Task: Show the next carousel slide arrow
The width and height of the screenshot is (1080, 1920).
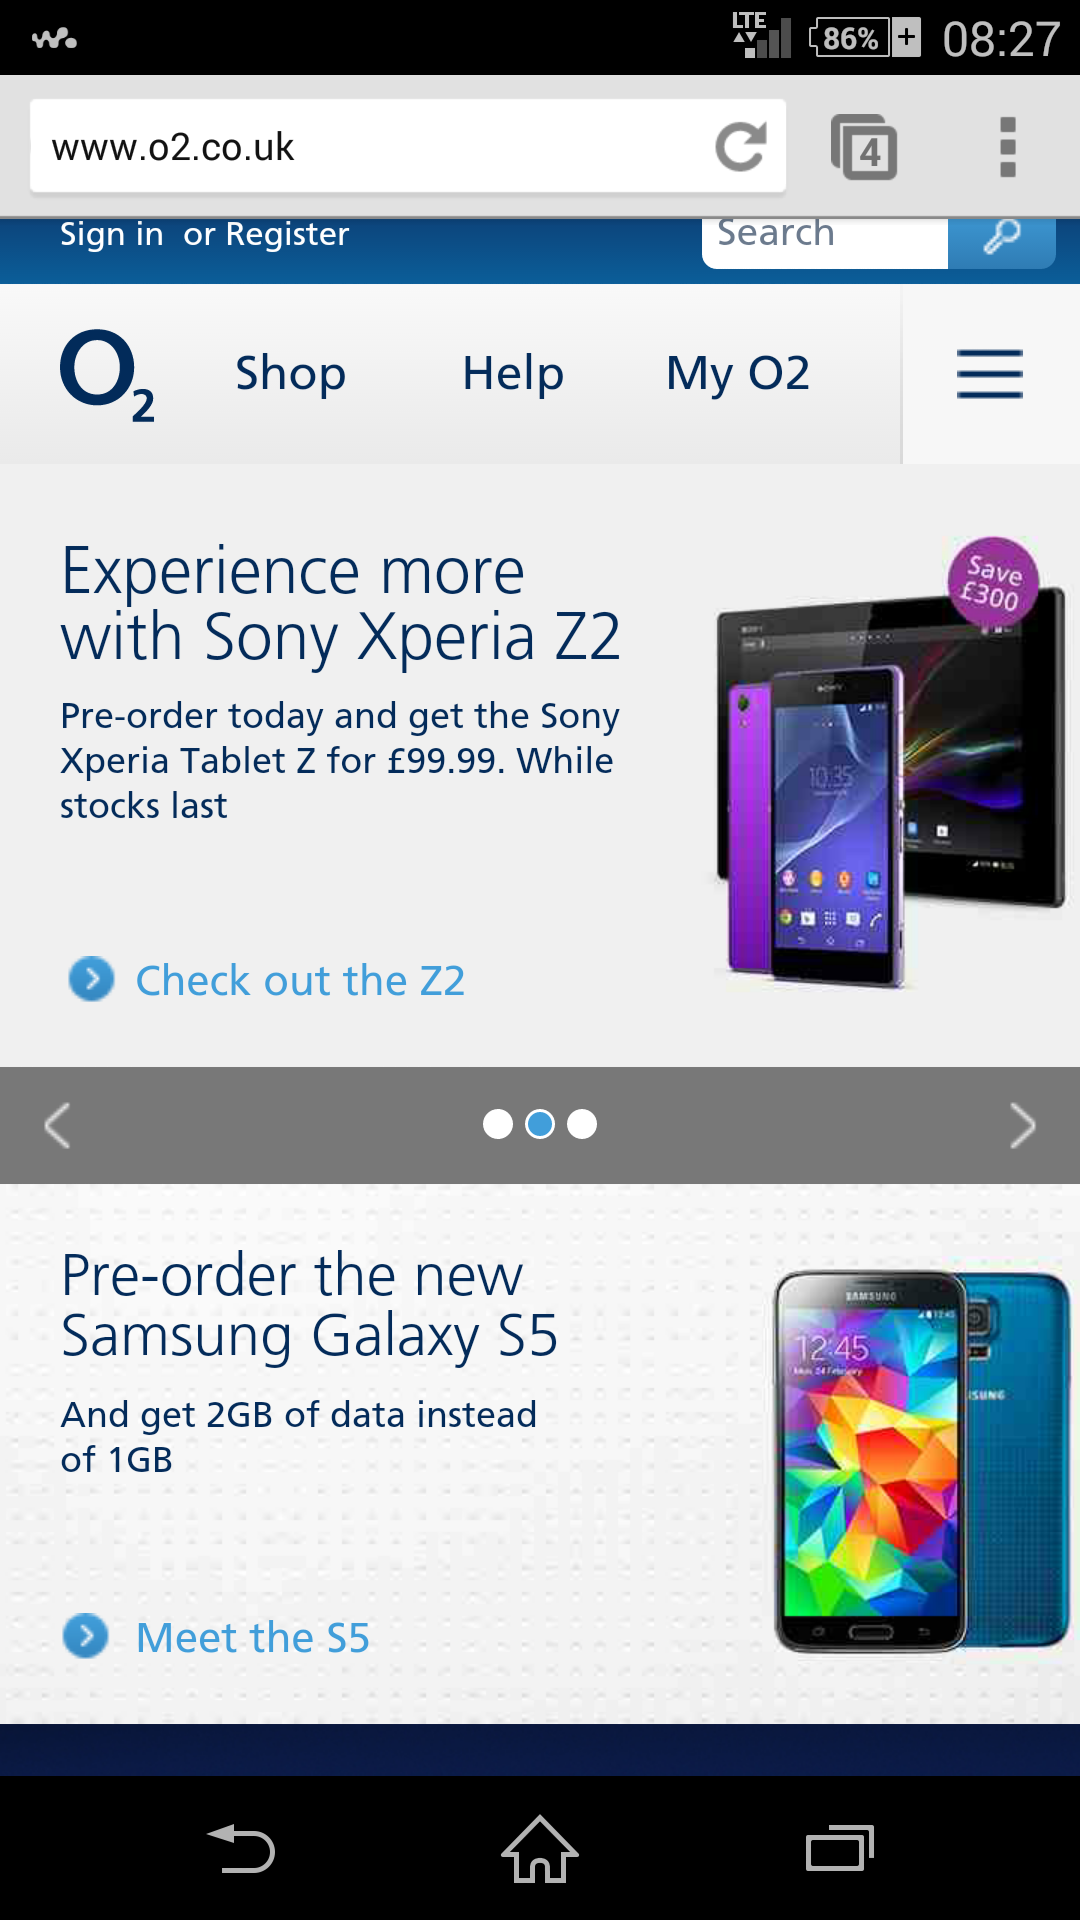Action: coord(1022,1125)
